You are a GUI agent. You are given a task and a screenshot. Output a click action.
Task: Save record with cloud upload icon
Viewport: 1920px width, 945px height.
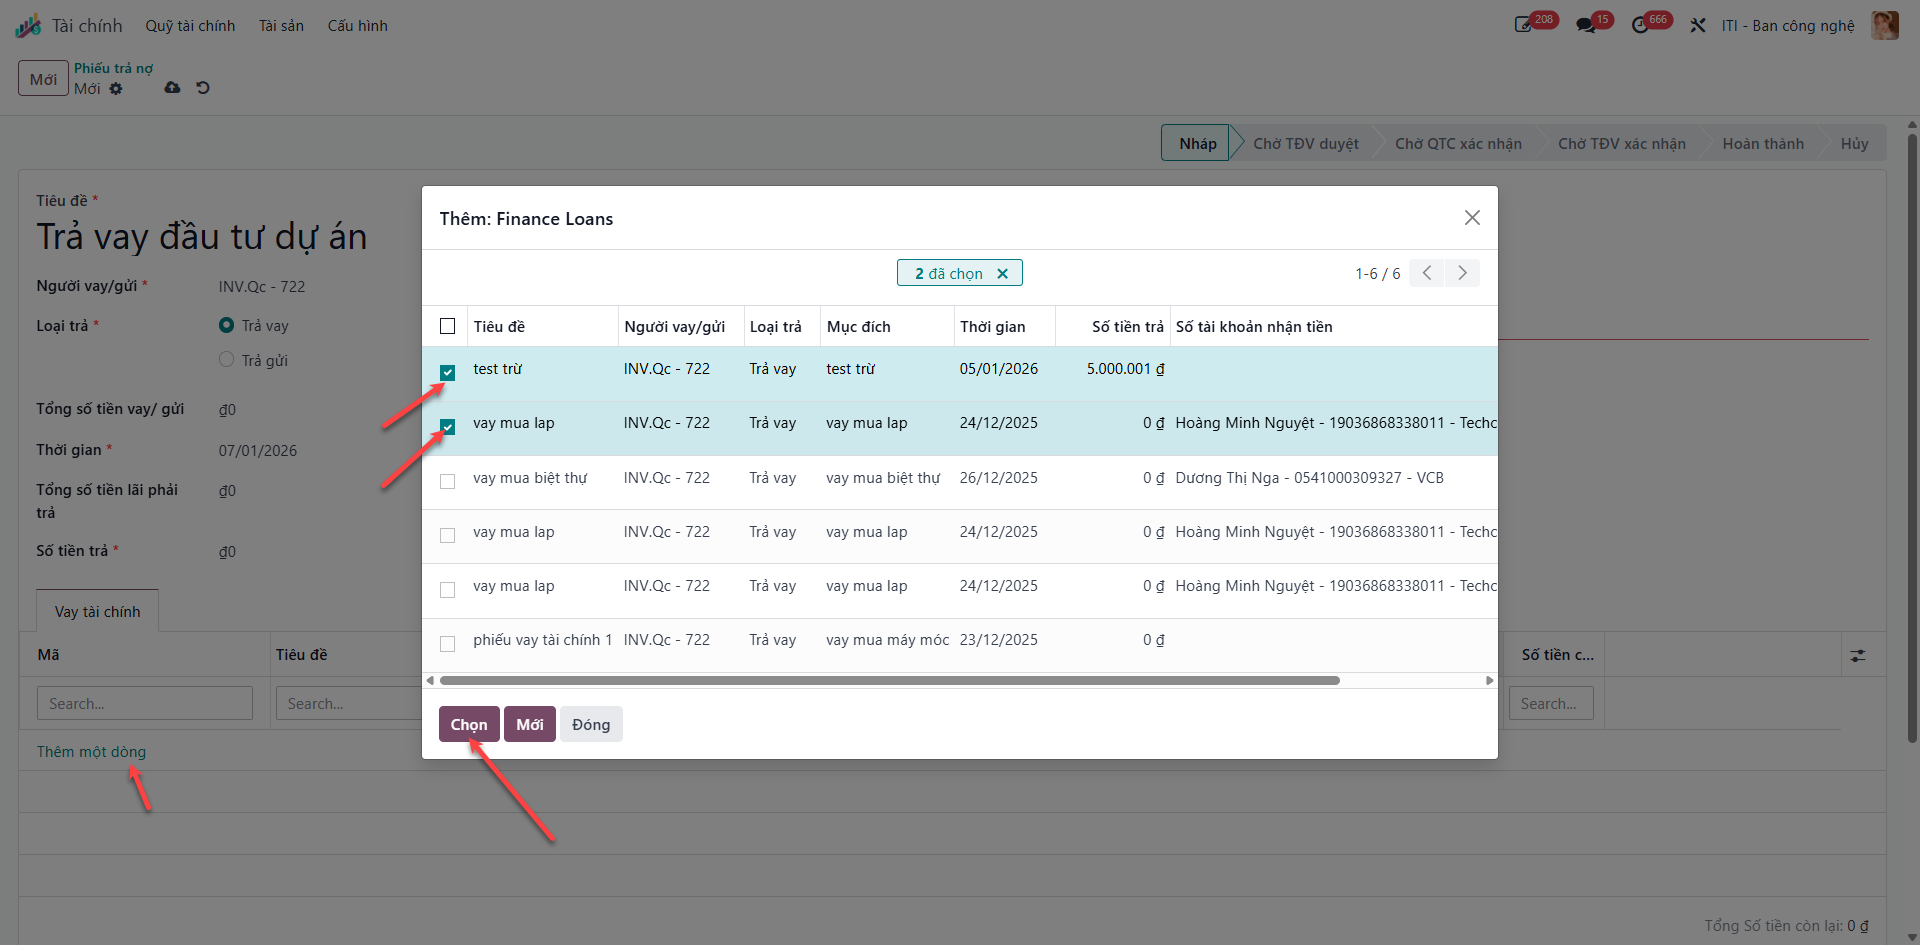172,88
